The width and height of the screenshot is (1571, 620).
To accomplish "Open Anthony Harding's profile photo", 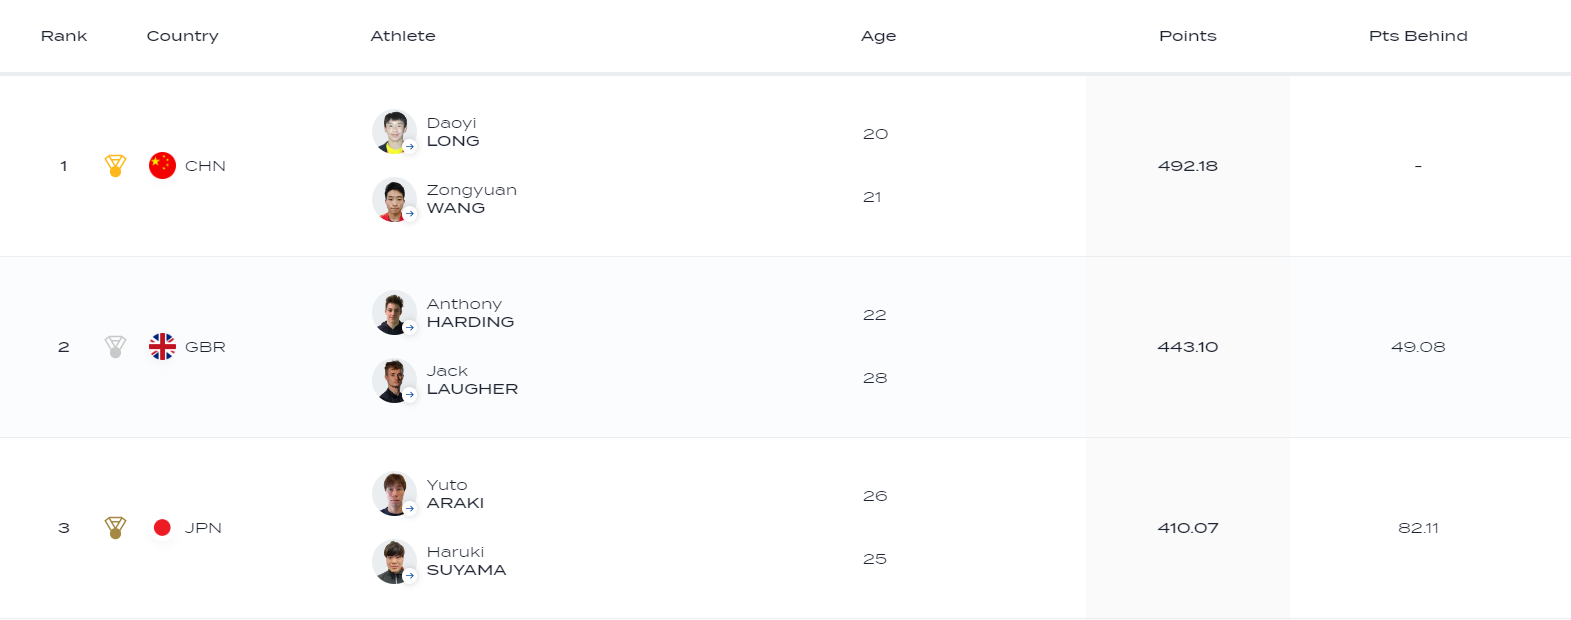I will [x=394, y=313].
